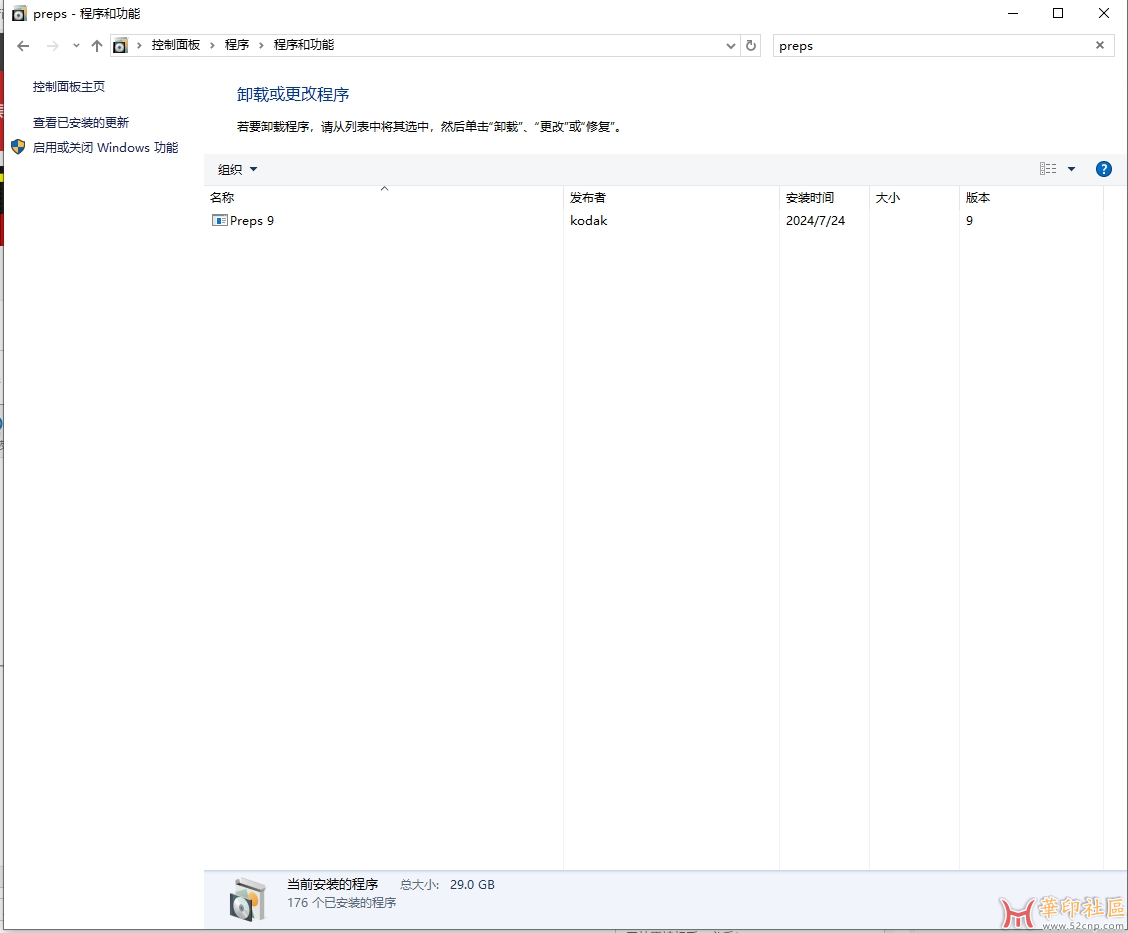Open the recent locations dropdown arrow
1128x933 pixels.
click(76, 46)
